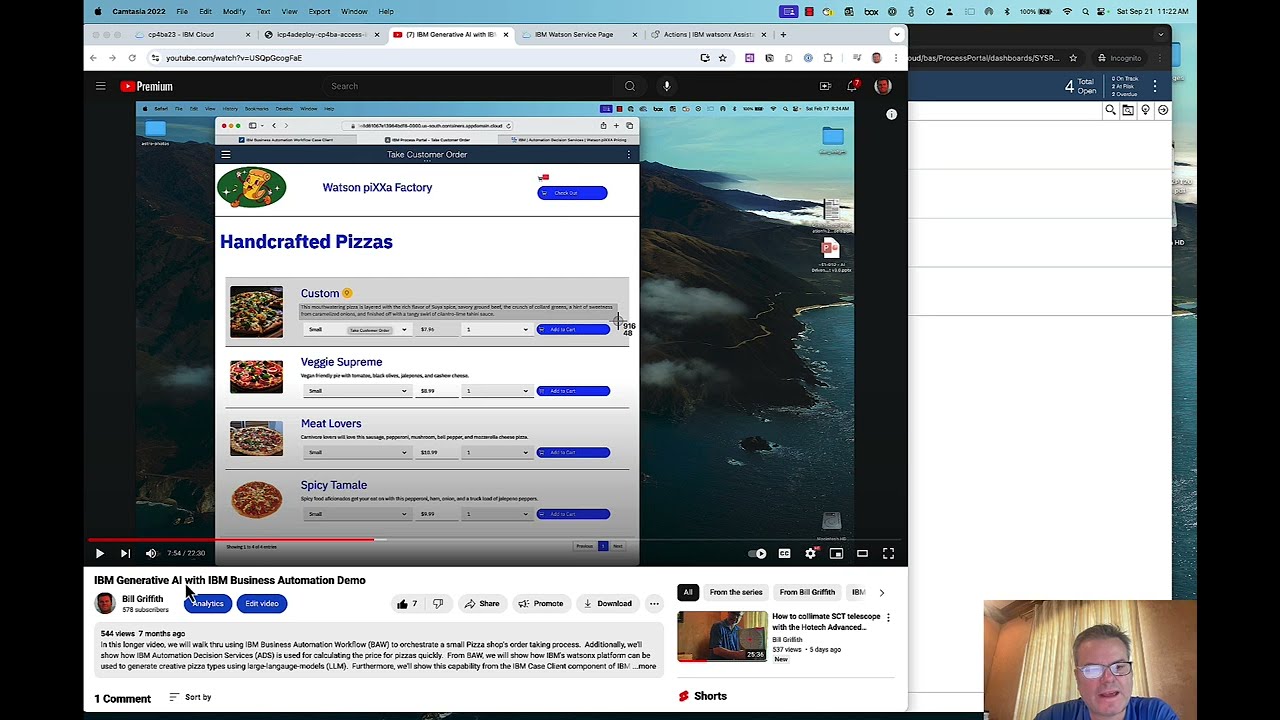Open tab search in Incognito window

pos(1161,34)
